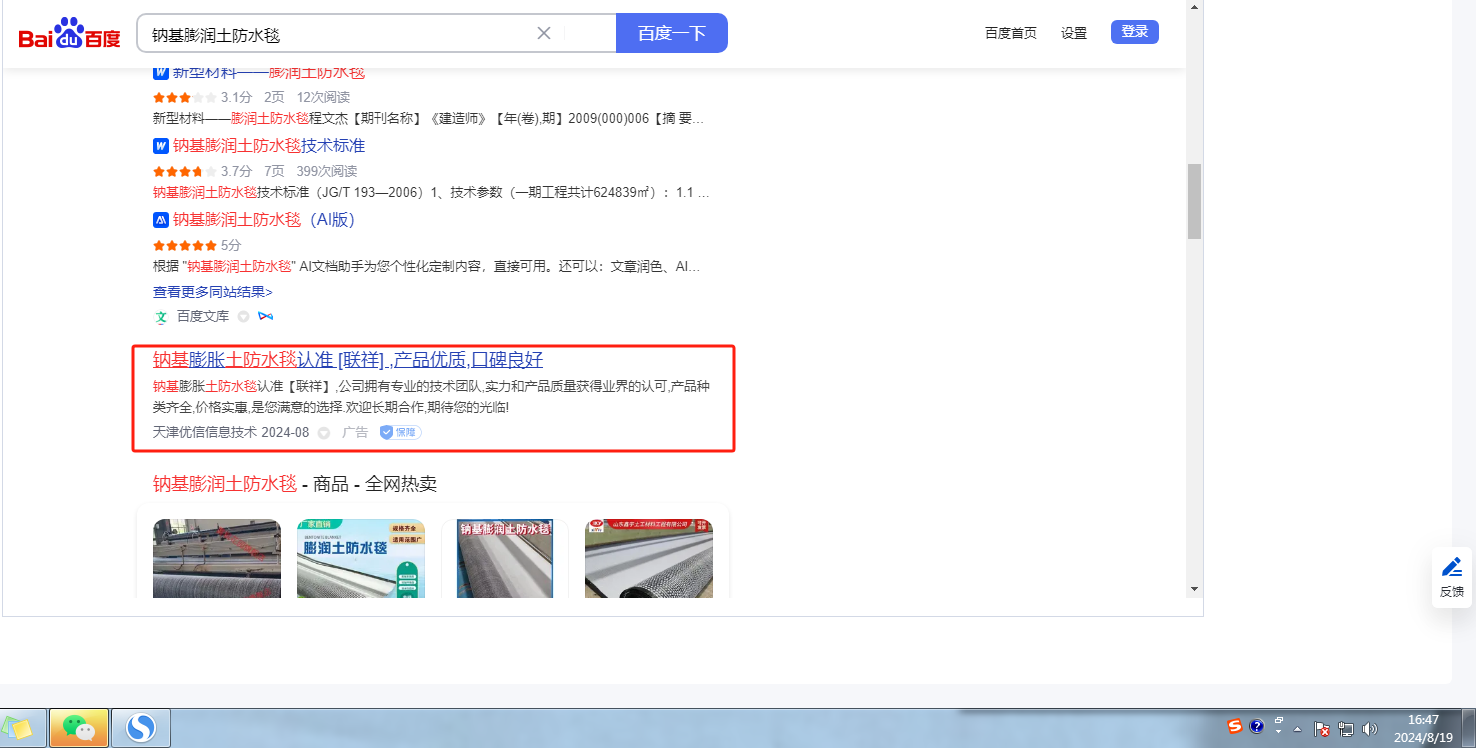1476x748 pixels.
Task: Open the blue 膨润土防水毯 product thumbnail
Action: click(361, 558)
